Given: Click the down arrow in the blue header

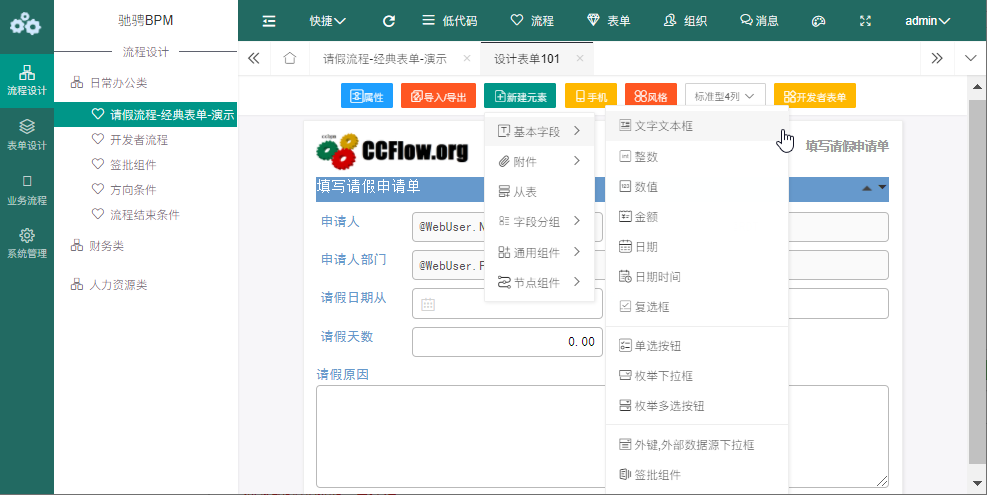Looking at the screenshot, I should [x=882, y=188].
